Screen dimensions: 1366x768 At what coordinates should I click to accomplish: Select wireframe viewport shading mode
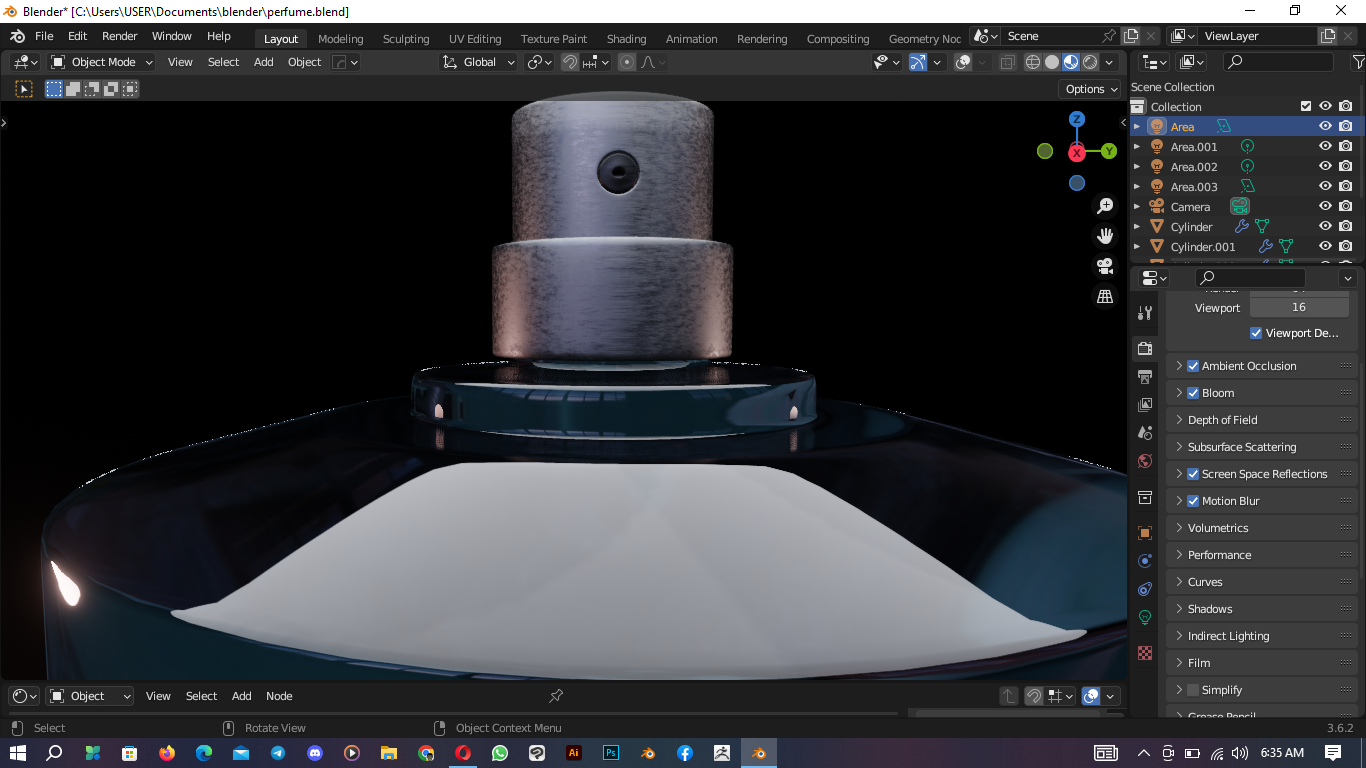pyautogui.click(x=1033, y=62)
